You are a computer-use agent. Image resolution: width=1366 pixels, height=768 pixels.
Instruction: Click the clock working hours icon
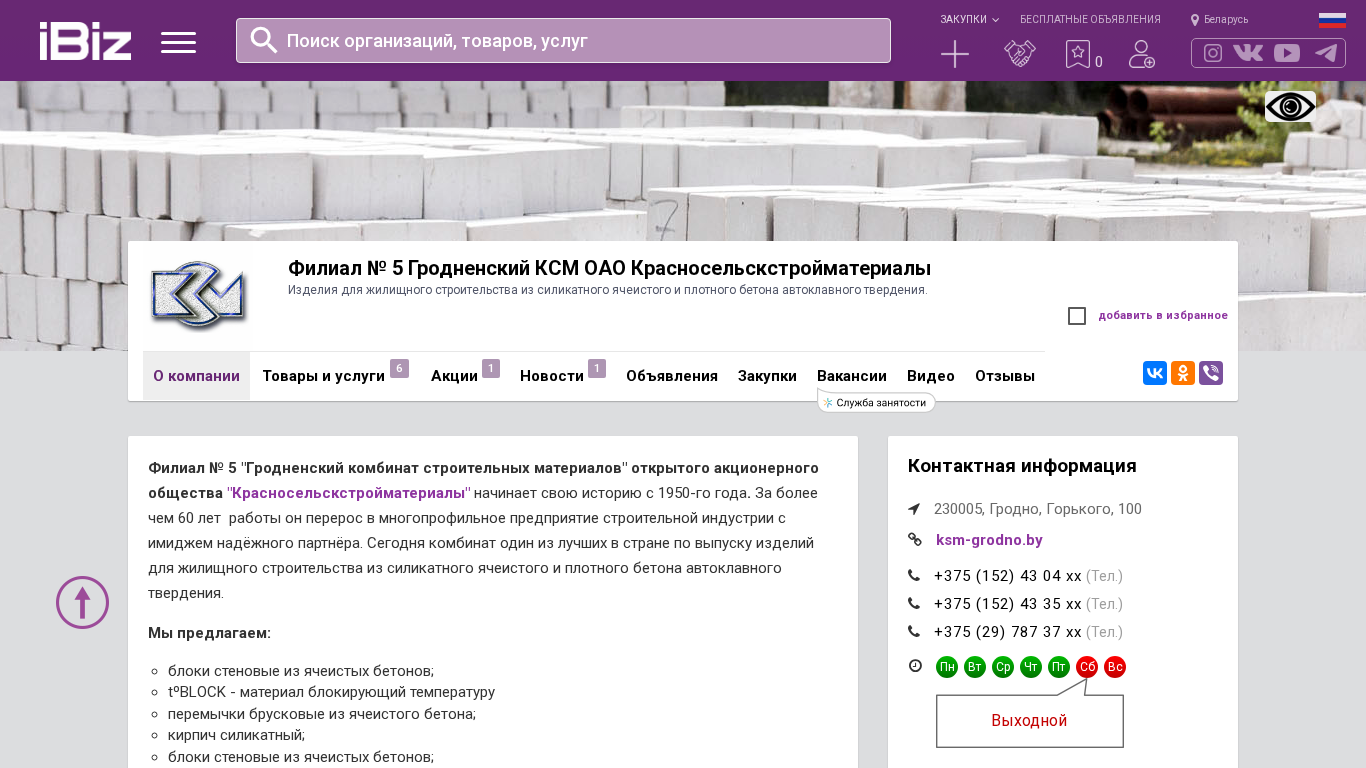click(915, 666)
